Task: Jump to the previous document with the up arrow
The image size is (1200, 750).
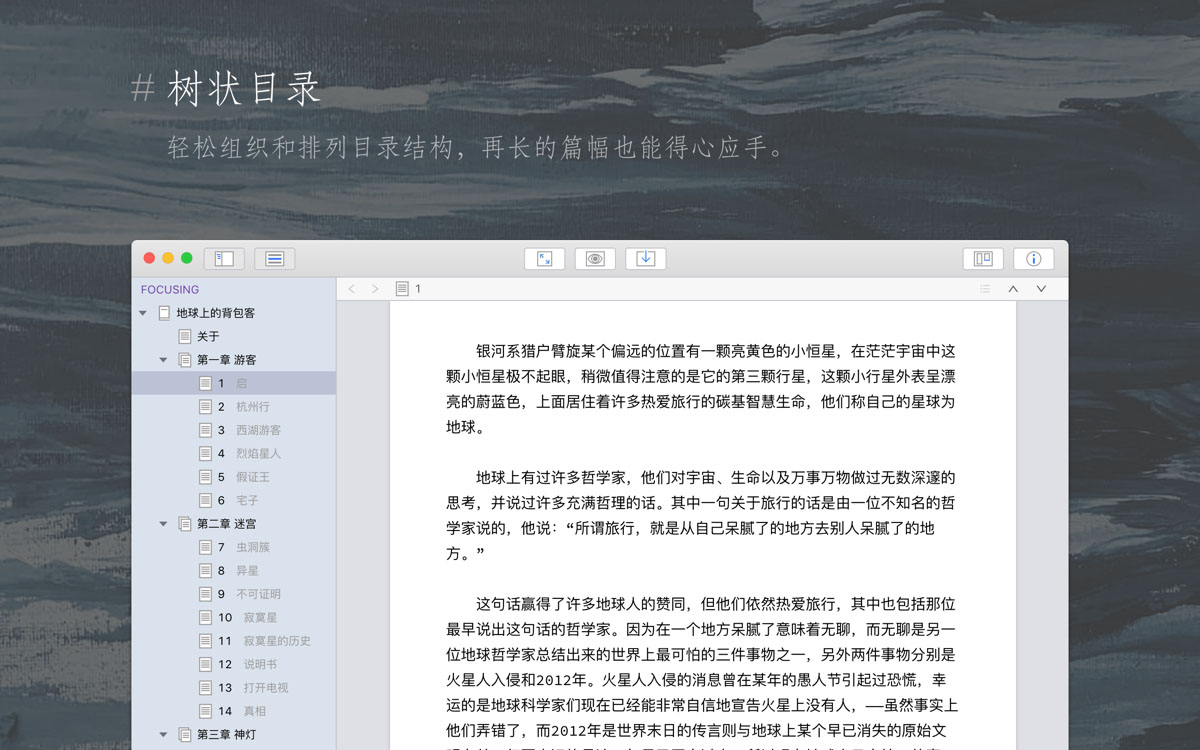Action: point(1013,289)
